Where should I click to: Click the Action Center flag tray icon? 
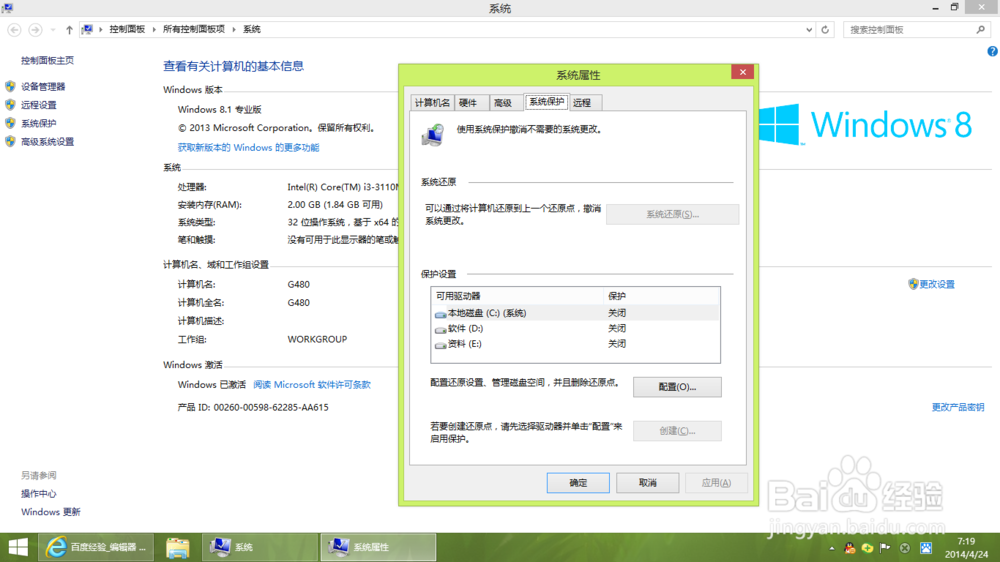885,548
